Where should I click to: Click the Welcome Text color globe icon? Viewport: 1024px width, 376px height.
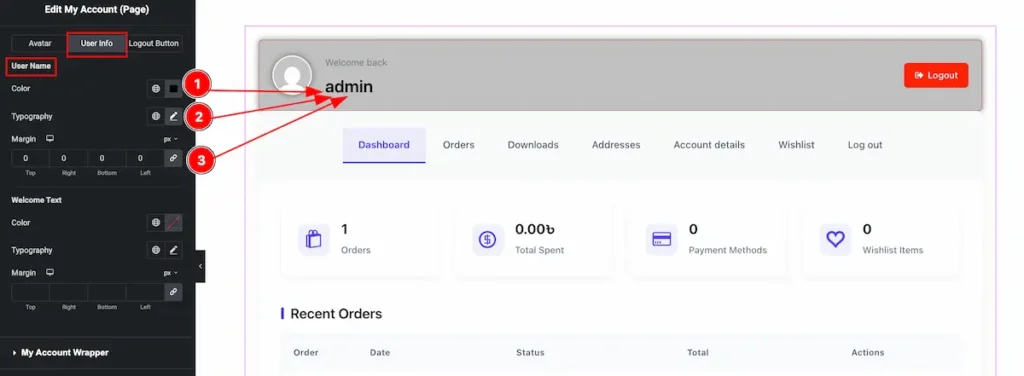(x=155, y=223)
